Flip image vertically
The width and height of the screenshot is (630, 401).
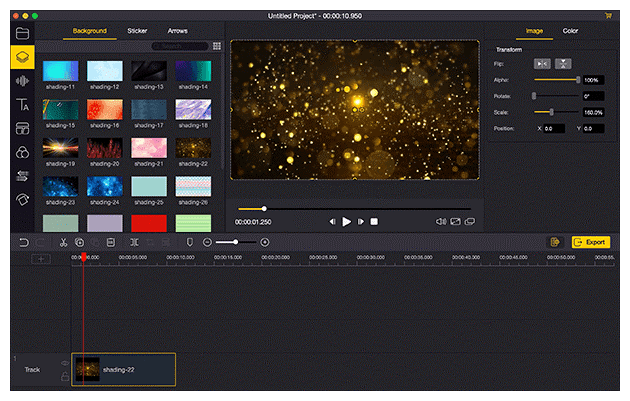pyautogui.click(x=563, y=63)
